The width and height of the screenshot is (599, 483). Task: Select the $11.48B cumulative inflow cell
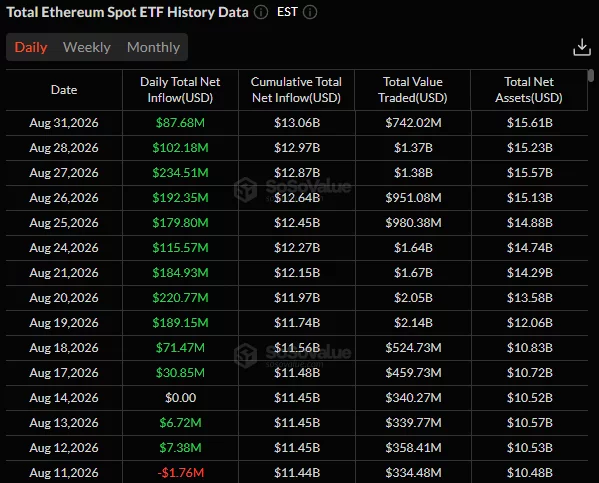(297, 373)
